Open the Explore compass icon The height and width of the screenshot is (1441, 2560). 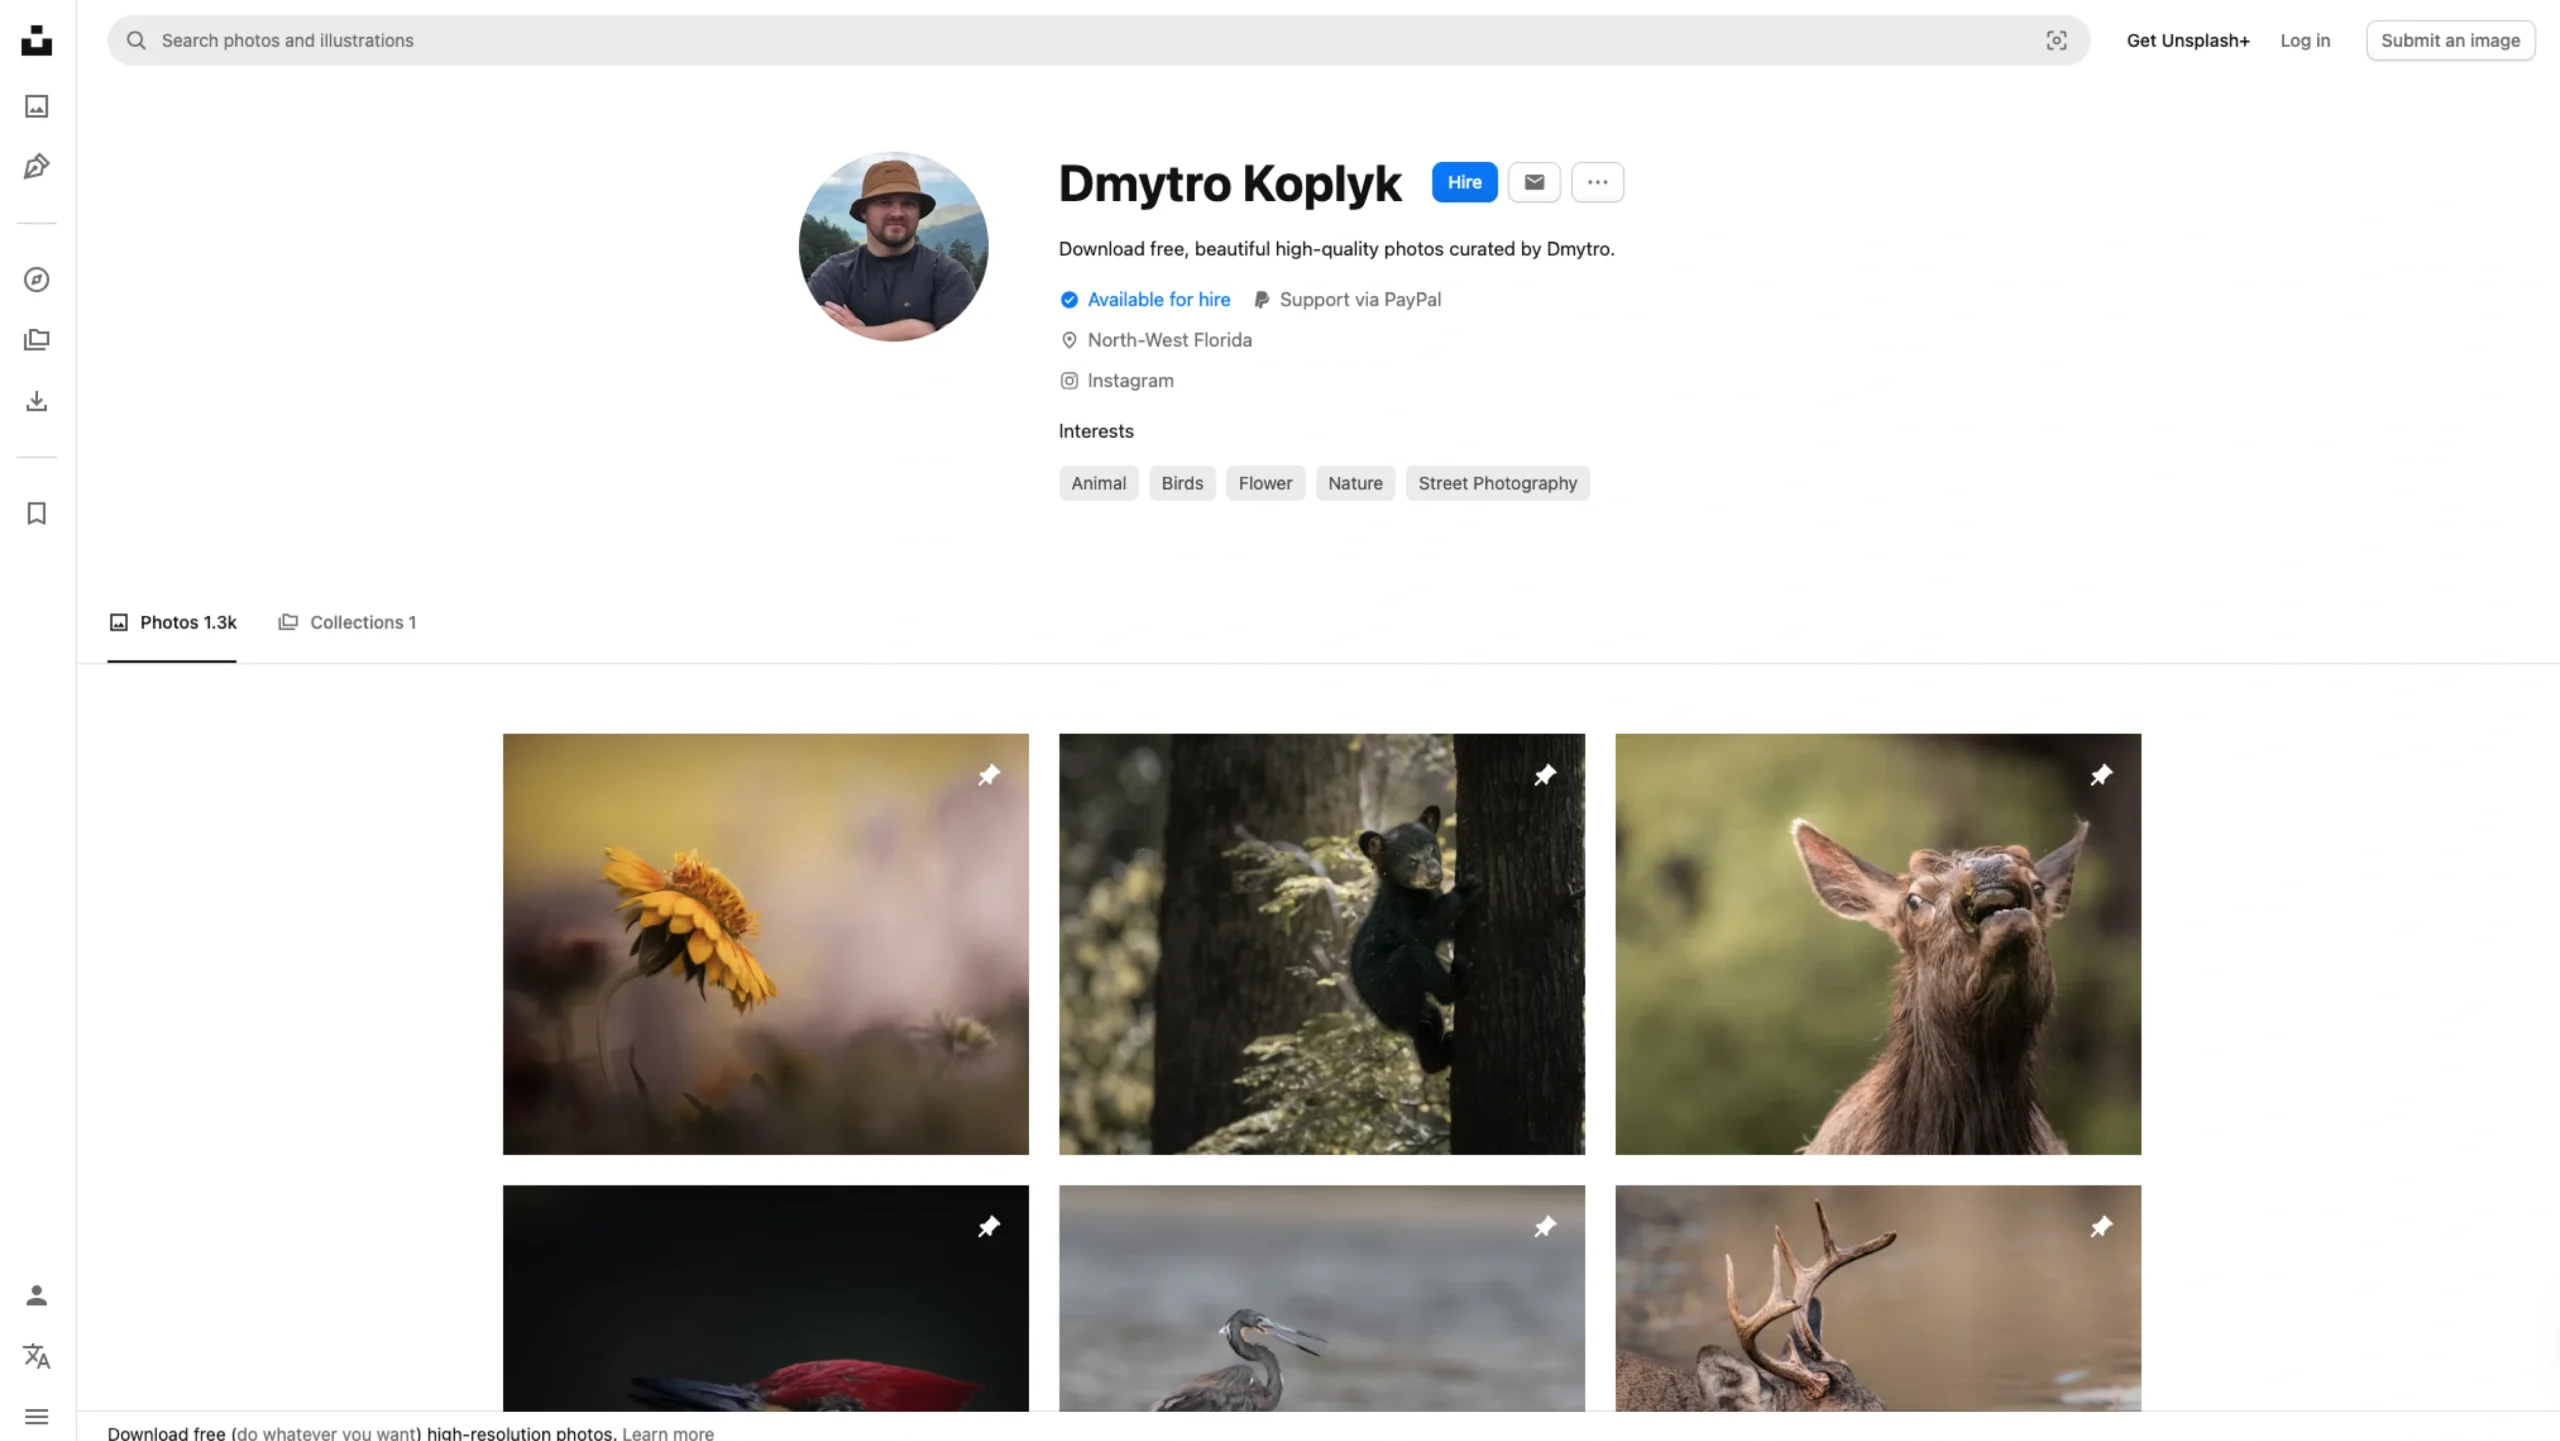(36, 280)
